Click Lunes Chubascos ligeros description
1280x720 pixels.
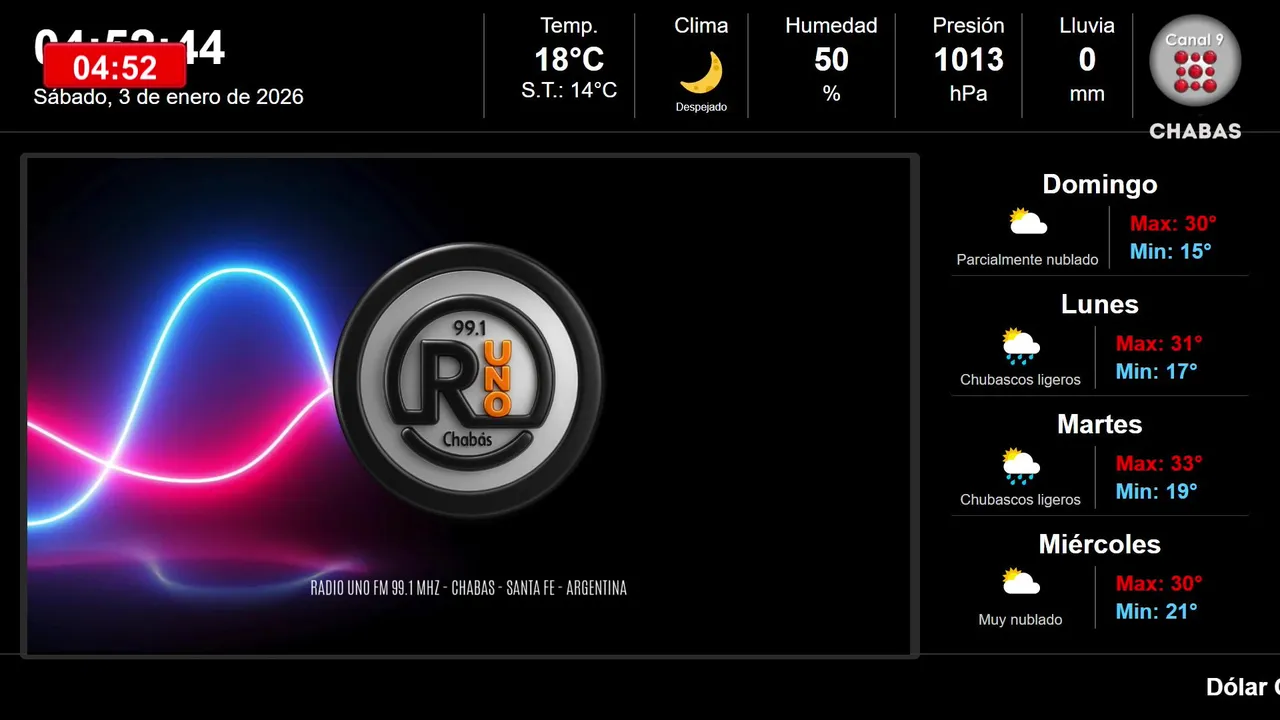point(1020,380)
